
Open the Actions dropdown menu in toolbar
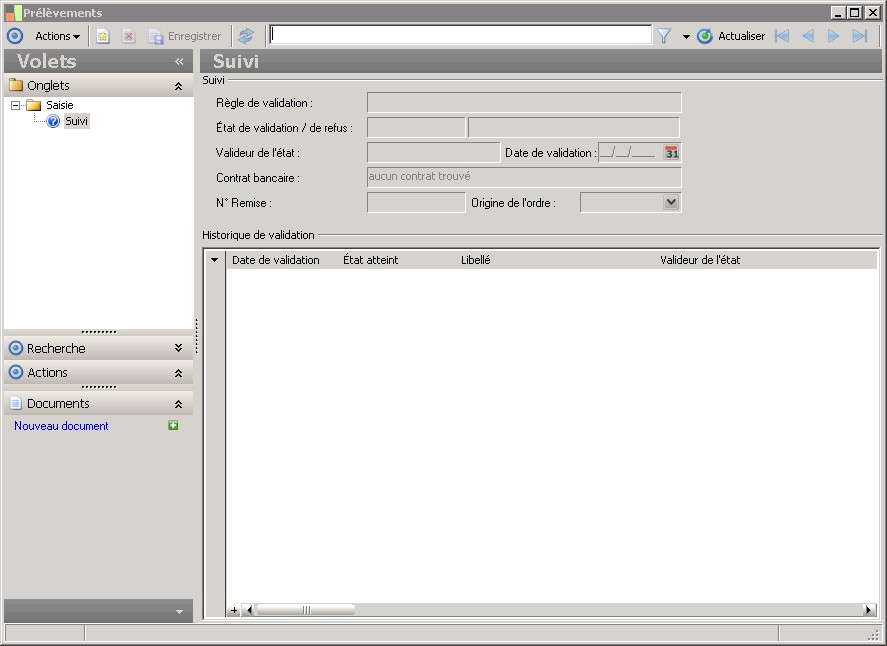click(57, 36)
